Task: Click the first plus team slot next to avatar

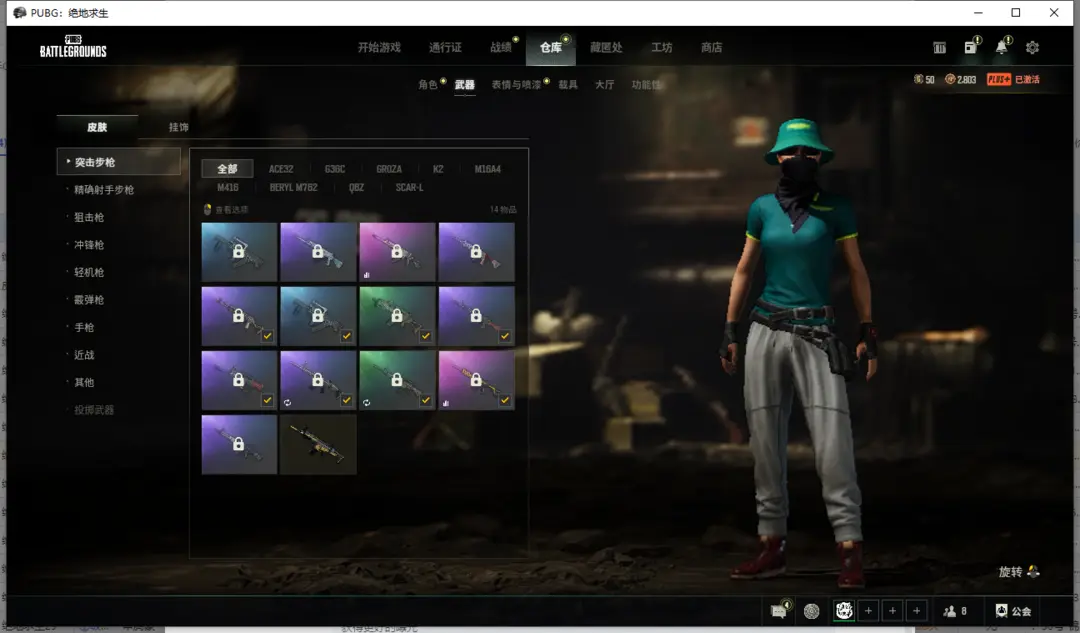Action: [x=869, y=611]
